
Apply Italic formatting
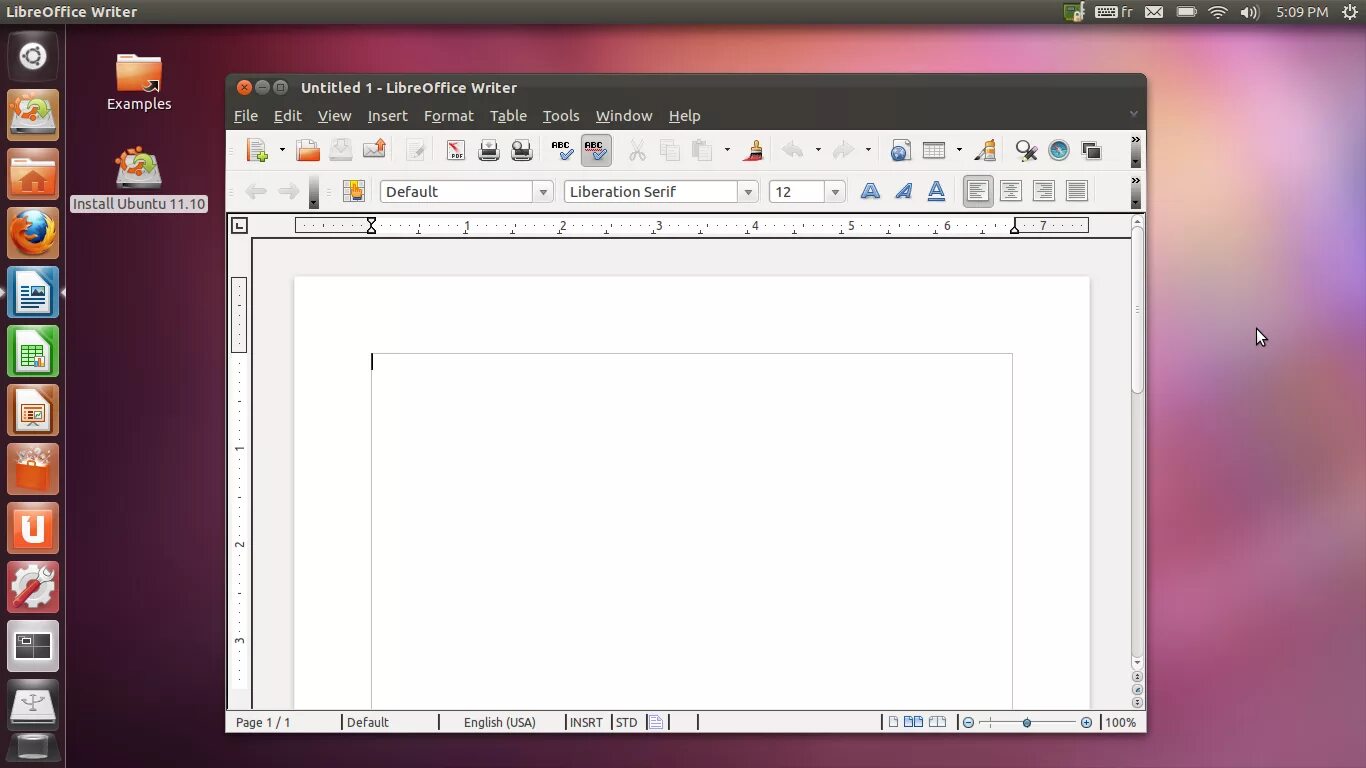coord(904,191)
